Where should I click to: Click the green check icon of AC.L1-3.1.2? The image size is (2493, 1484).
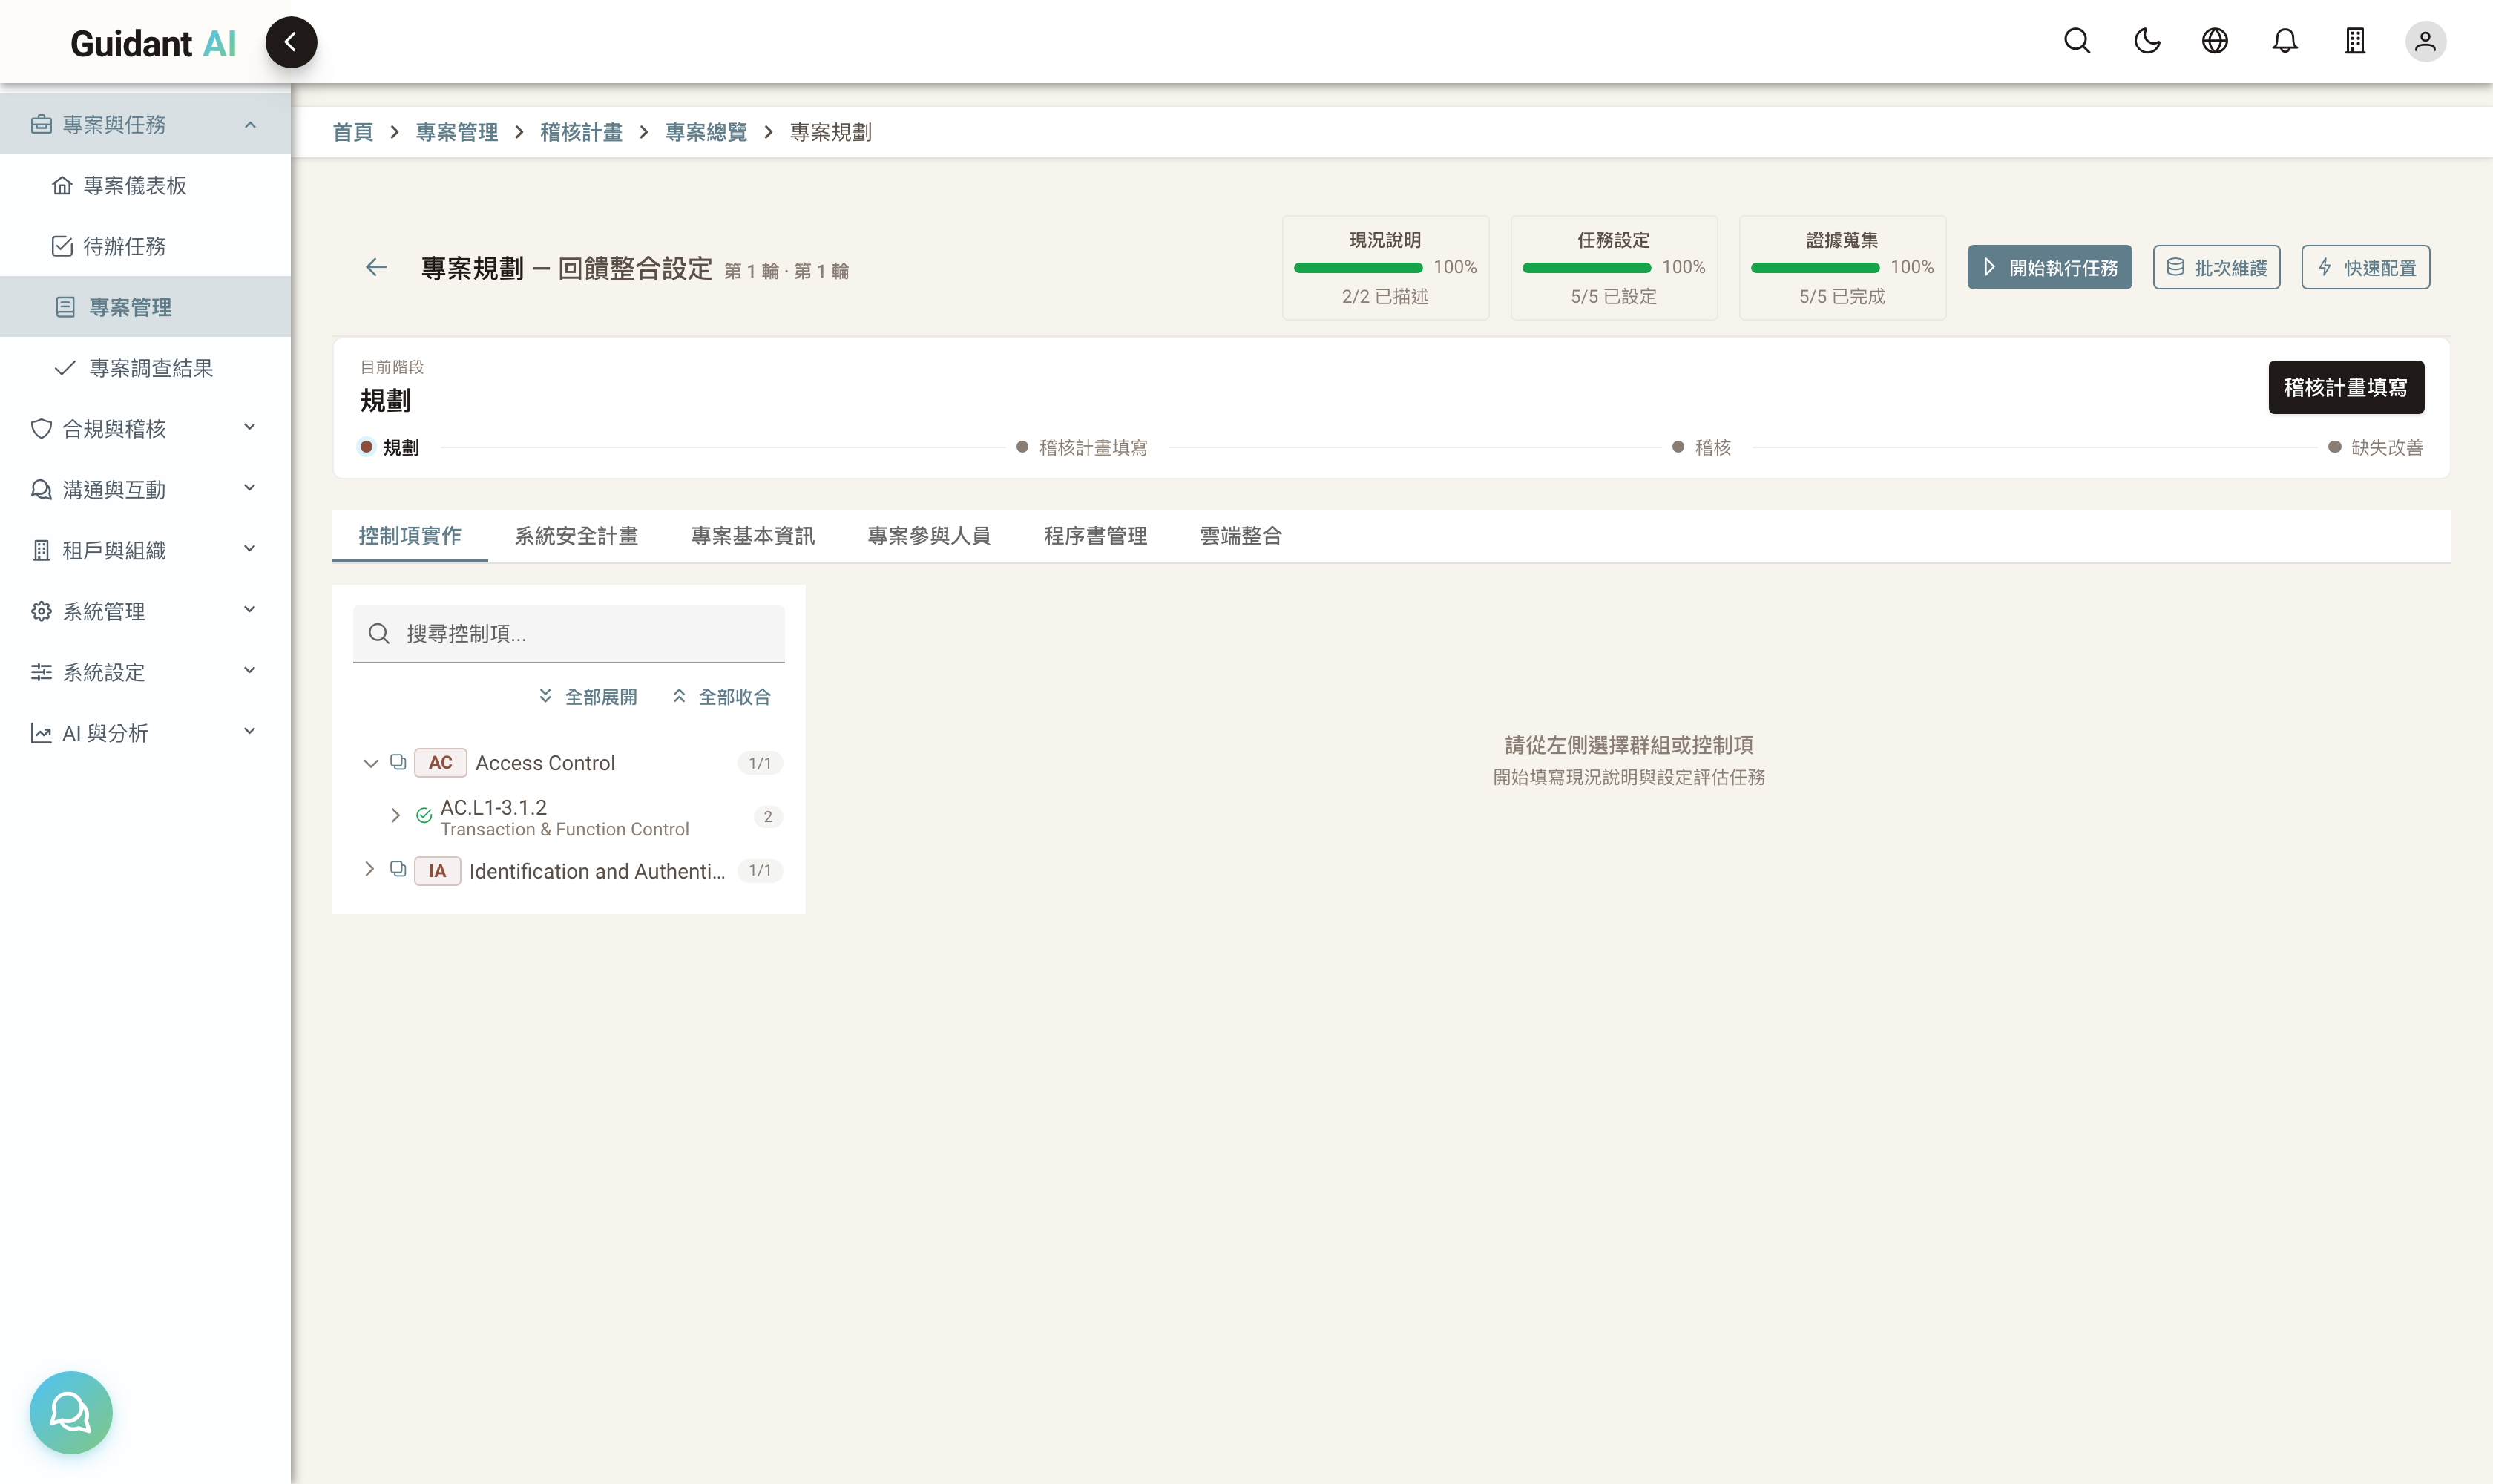[x=424, y=816]
